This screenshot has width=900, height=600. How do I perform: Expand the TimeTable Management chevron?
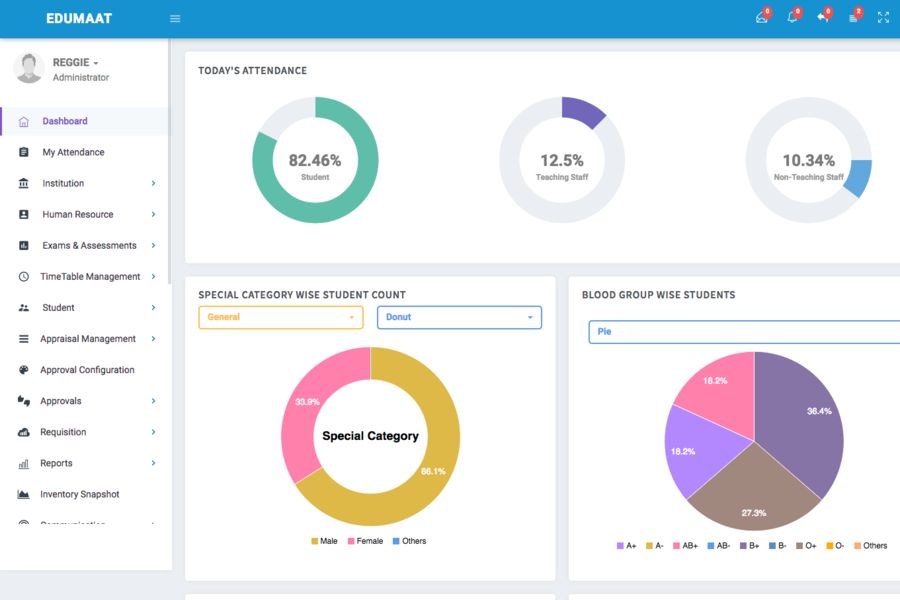pos(153,276)
